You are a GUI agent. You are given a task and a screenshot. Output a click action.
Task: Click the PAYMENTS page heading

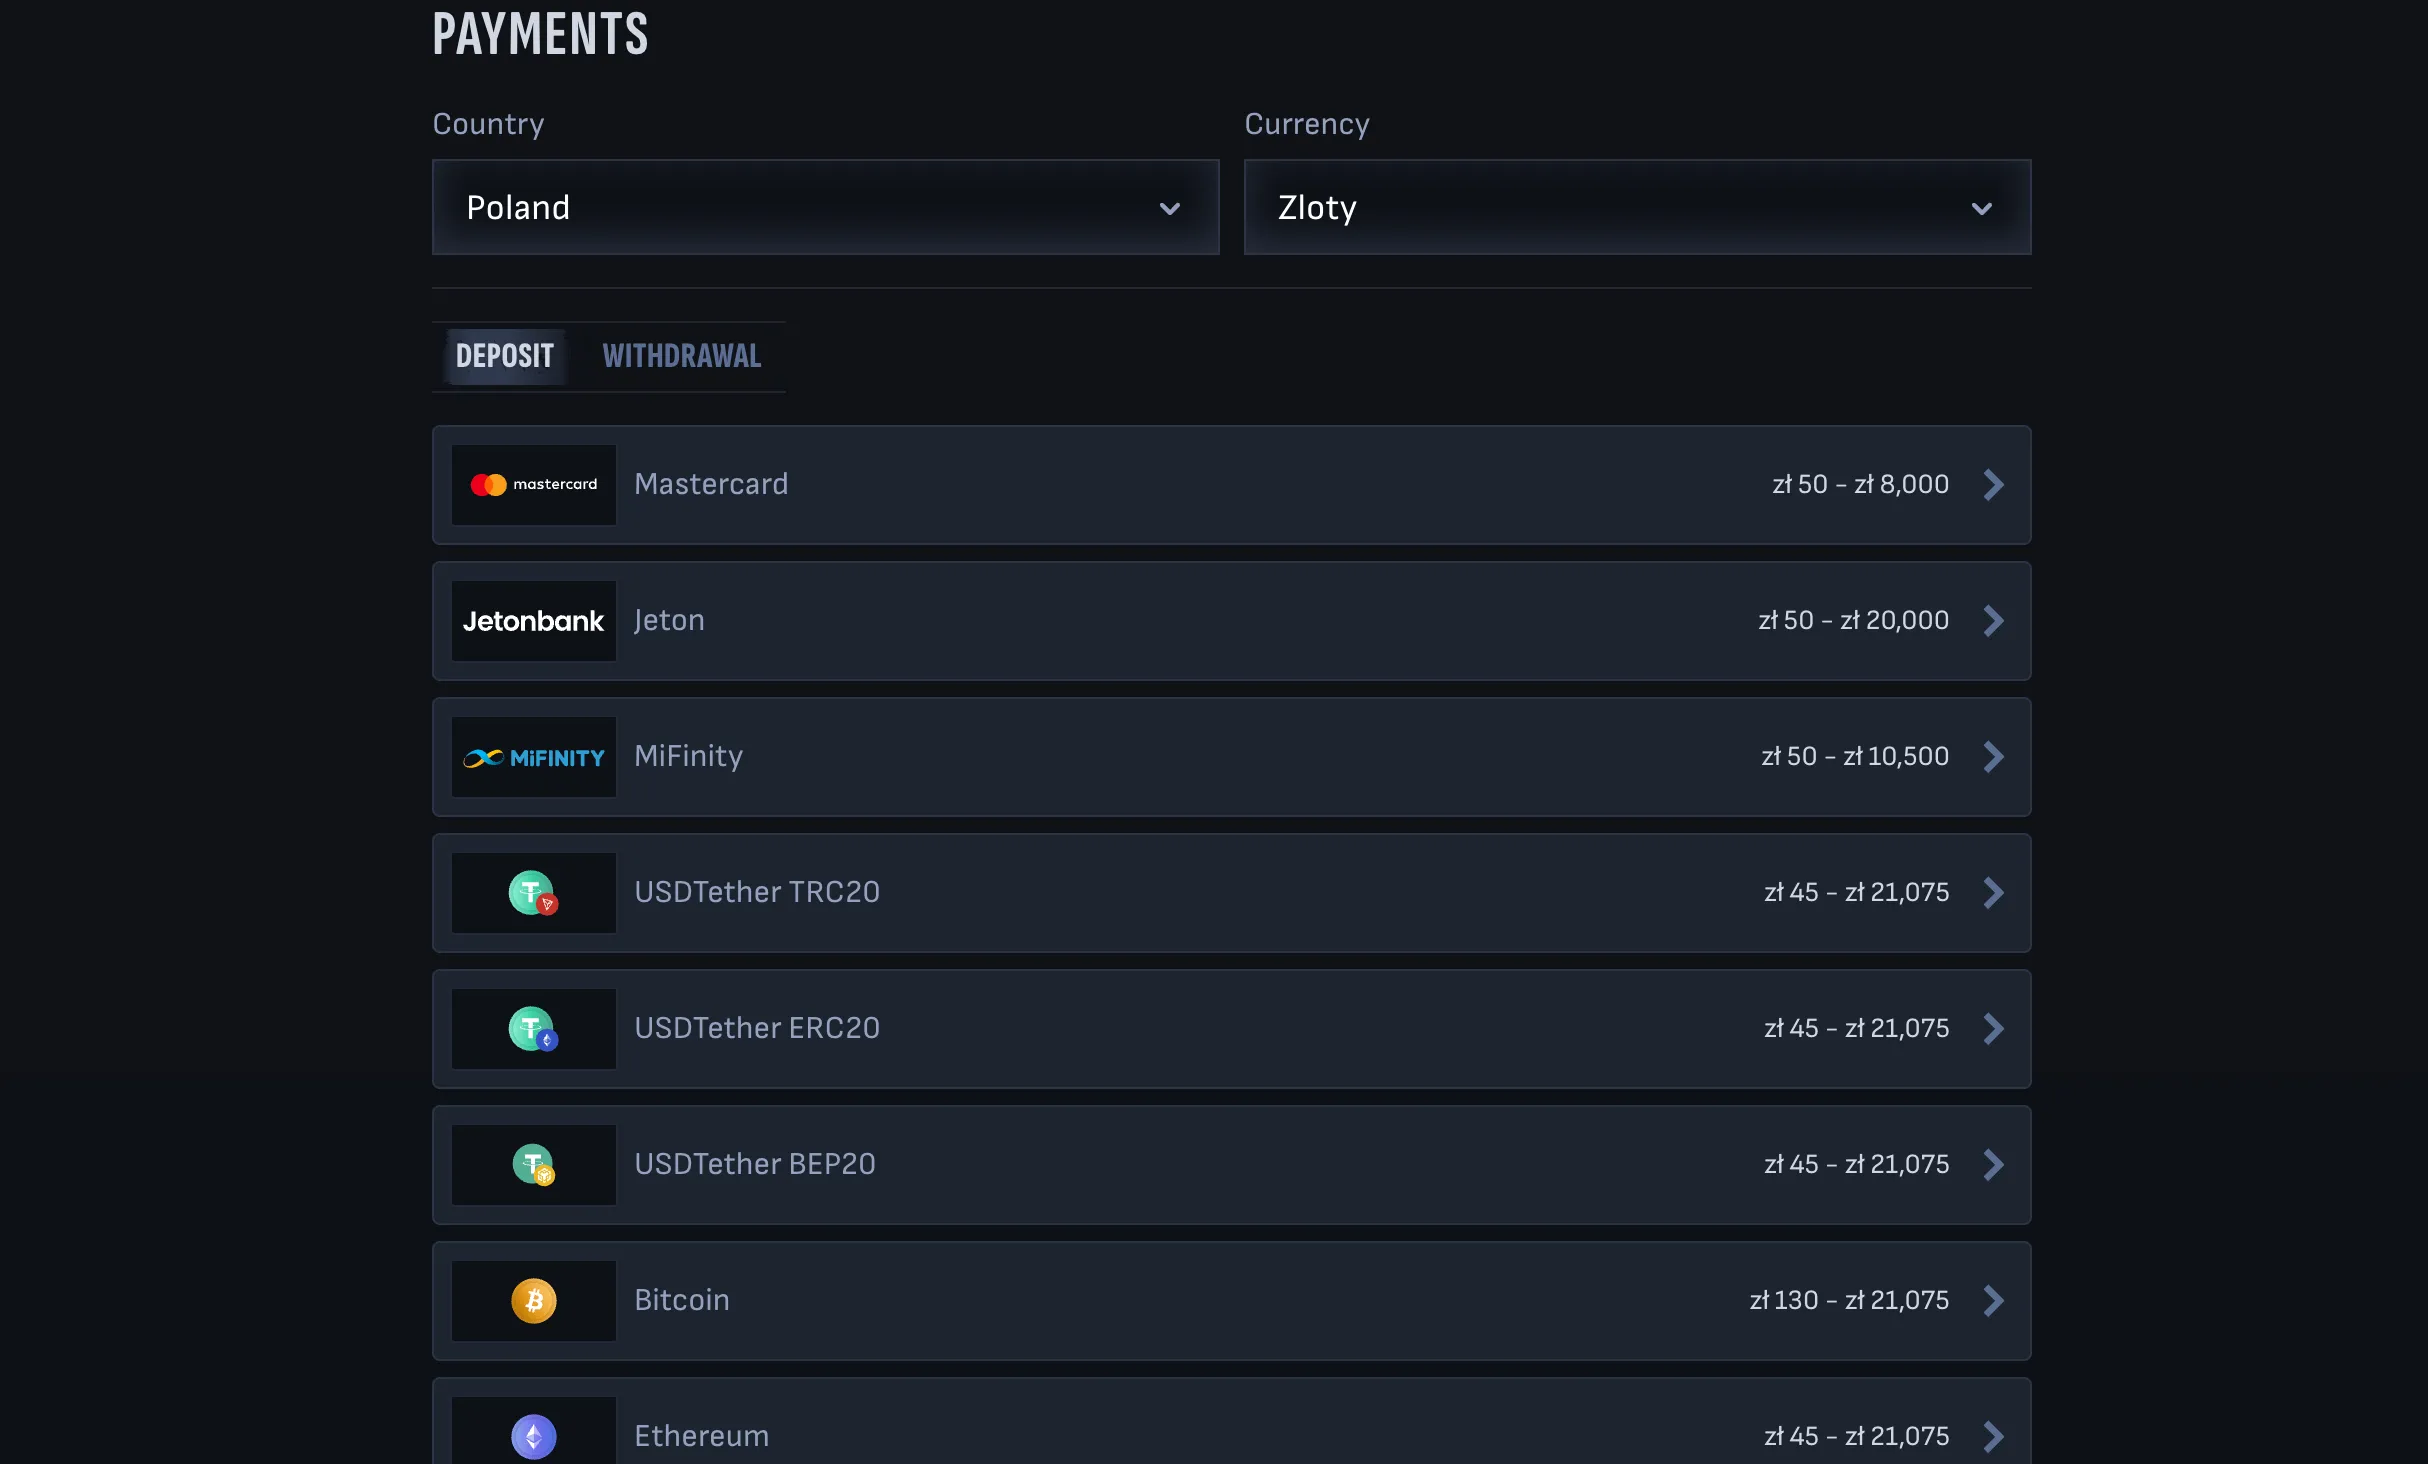(540, 34)
